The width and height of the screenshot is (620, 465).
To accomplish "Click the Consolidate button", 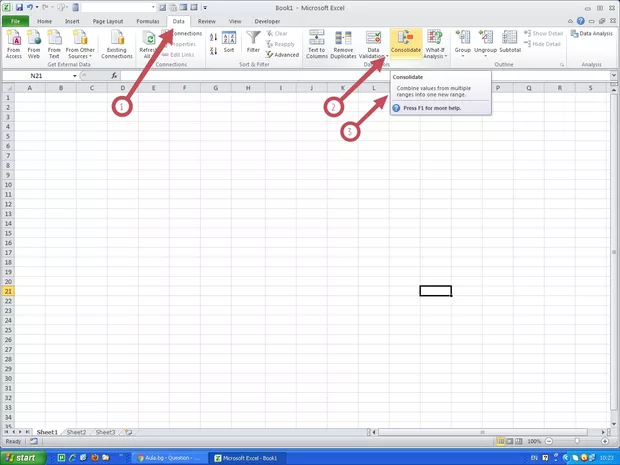I will (x=406, y=43).
